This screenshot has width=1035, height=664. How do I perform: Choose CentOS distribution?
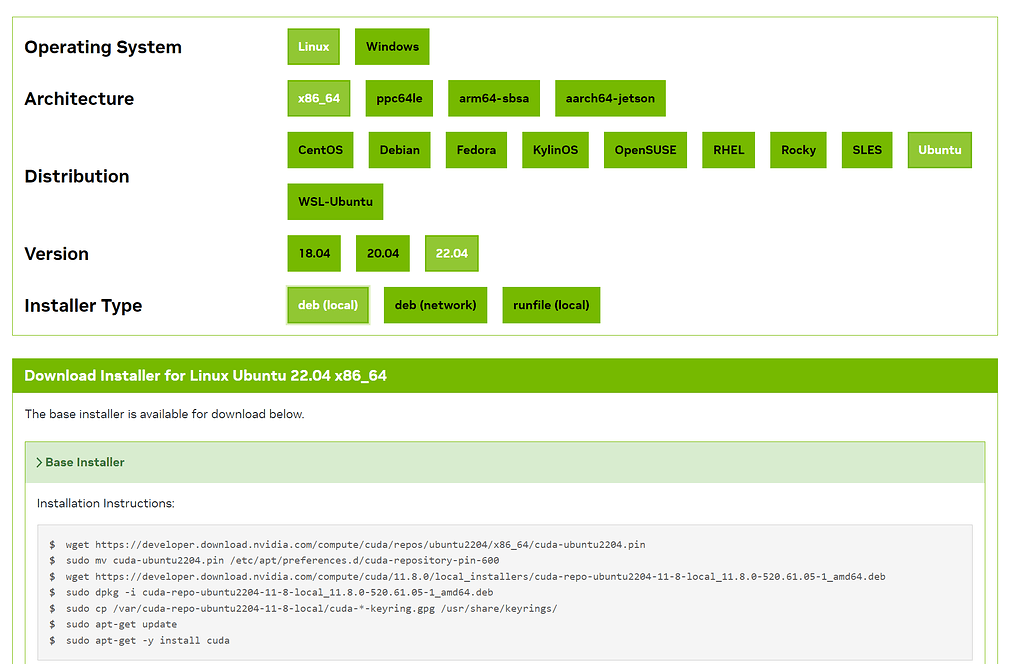click(320, 150)
